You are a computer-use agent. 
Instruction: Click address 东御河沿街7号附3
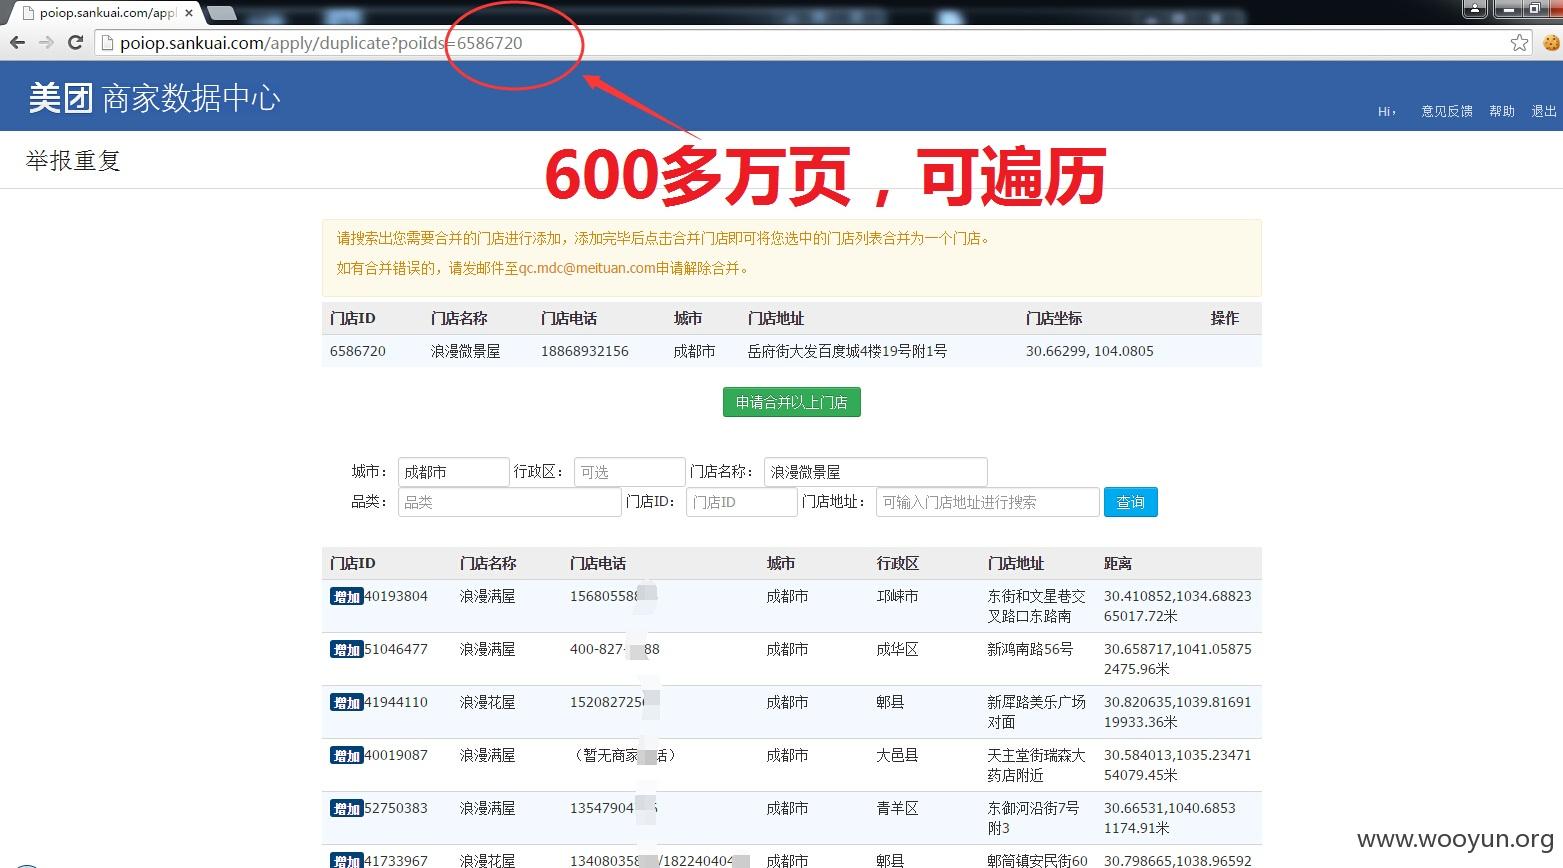1033,818
